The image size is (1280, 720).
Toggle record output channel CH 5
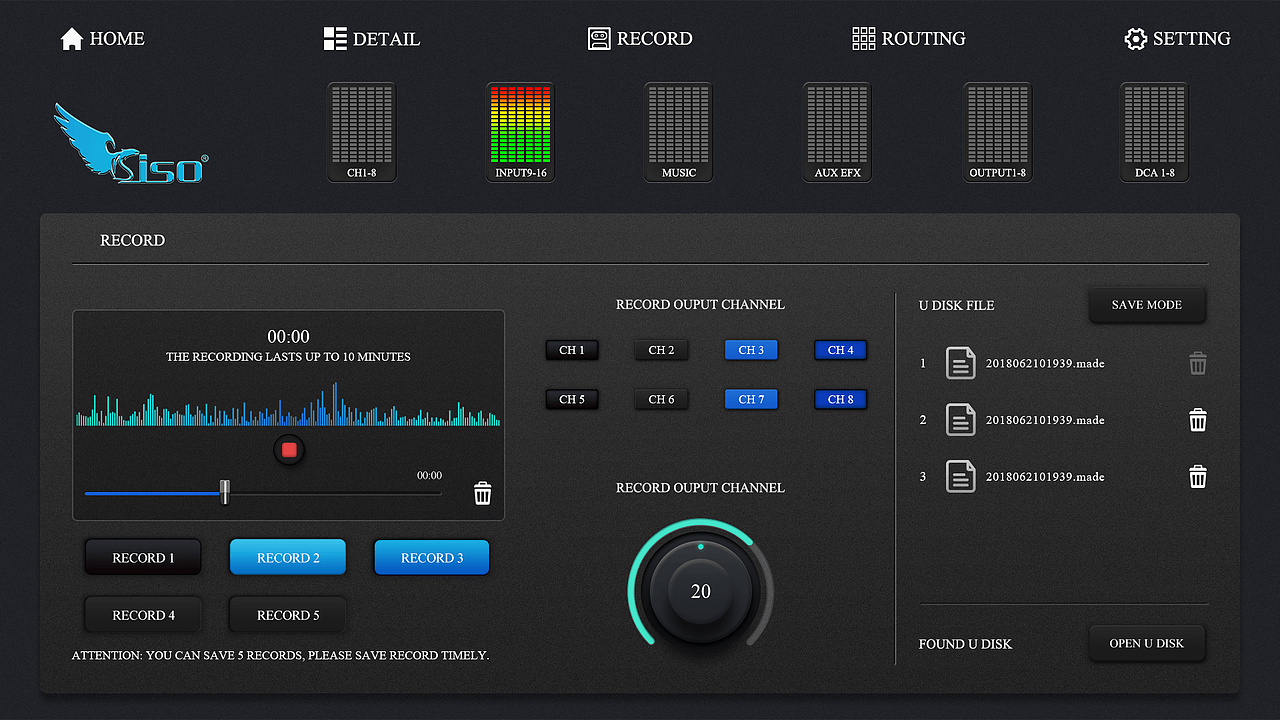pyautogui.click(x=572, y=399)
